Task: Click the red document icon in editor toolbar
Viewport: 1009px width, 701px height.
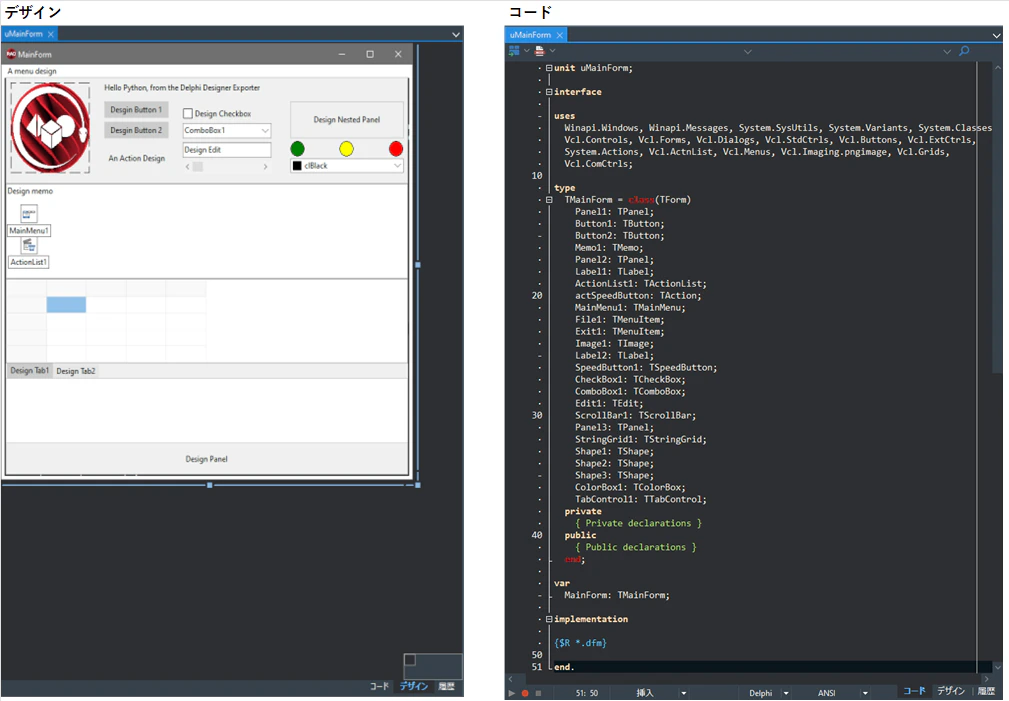Action: (x=539, y=51)
